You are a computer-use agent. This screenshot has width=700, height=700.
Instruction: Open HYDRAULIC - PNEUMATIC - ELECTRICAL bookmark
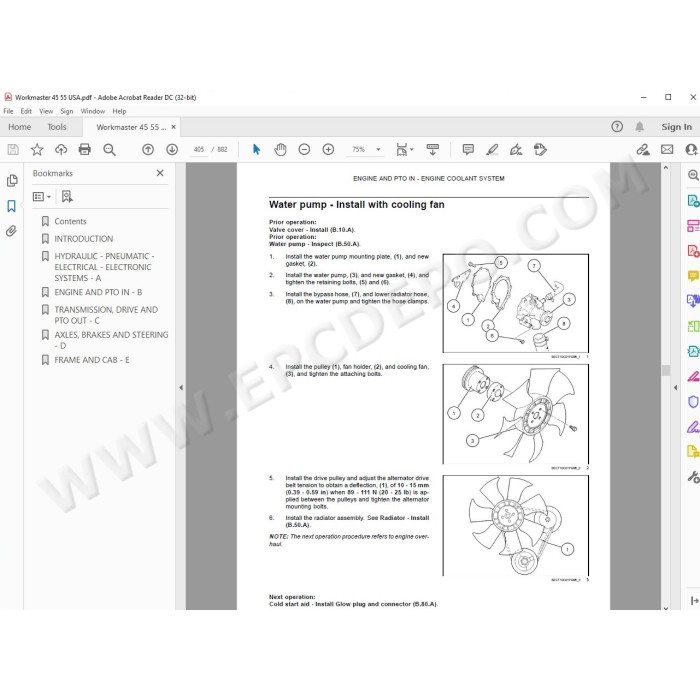(104, 267)
